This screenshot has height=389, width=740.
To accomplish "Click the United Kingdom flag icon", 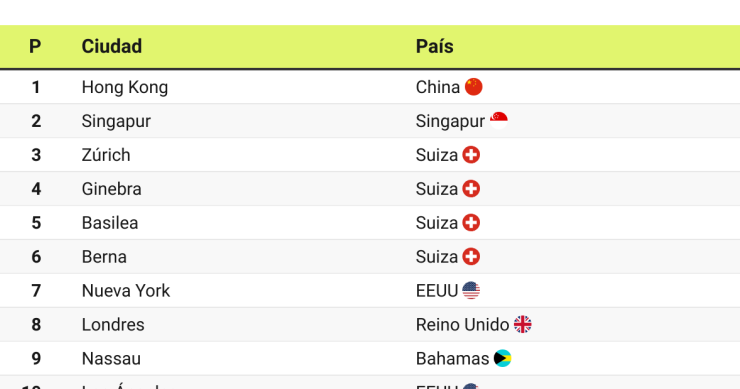I will tap(522, 324).
